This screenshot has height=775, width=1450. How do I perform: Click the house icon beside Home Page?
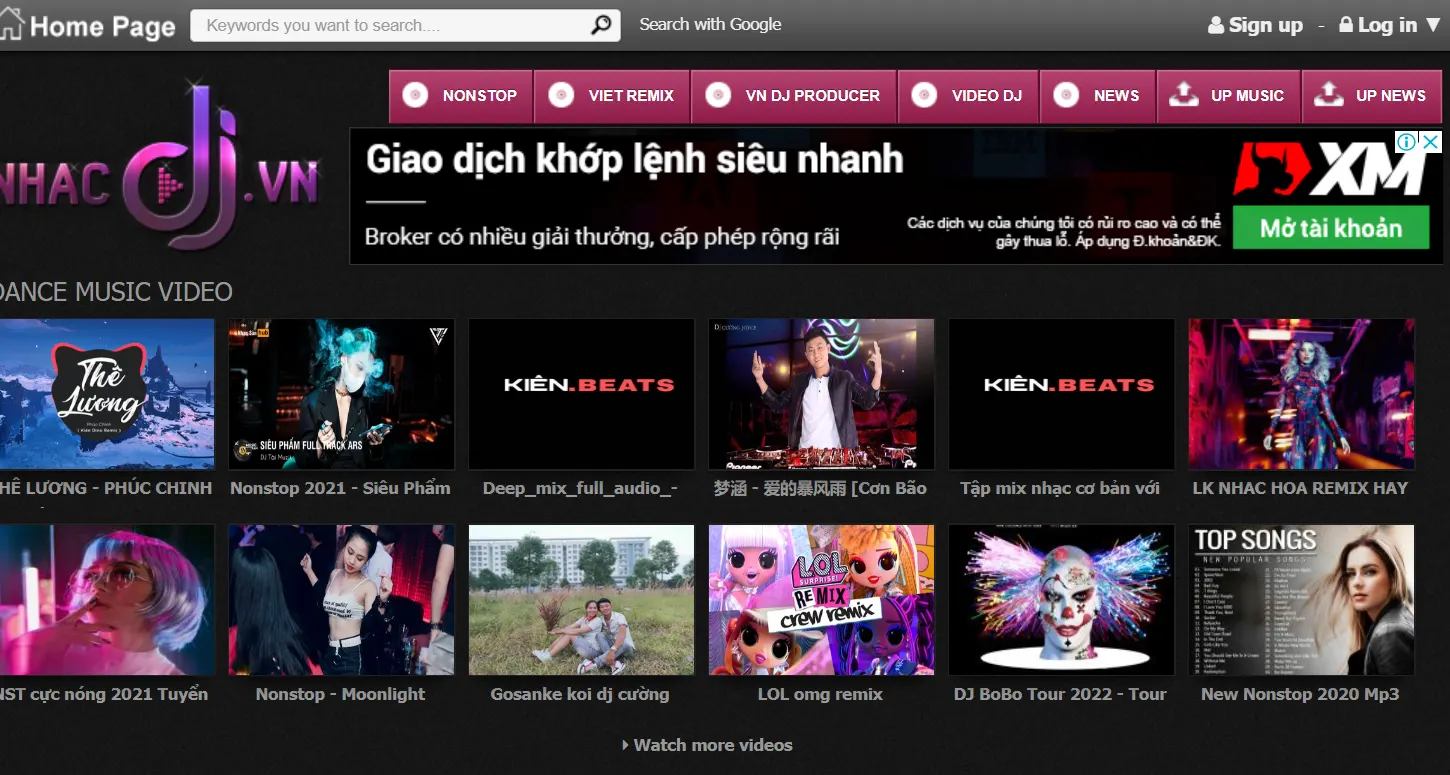[10, 25]
